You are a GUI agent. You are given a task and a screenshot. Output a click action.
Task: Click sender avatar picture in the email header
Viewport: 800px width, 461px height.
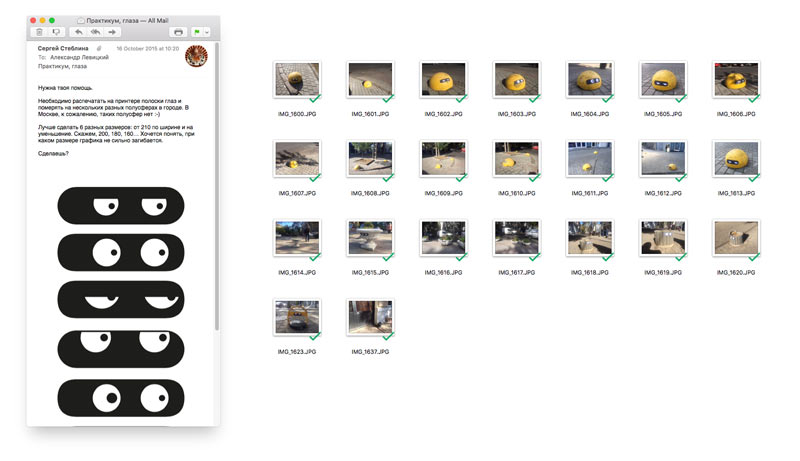[x=198, y=57]
